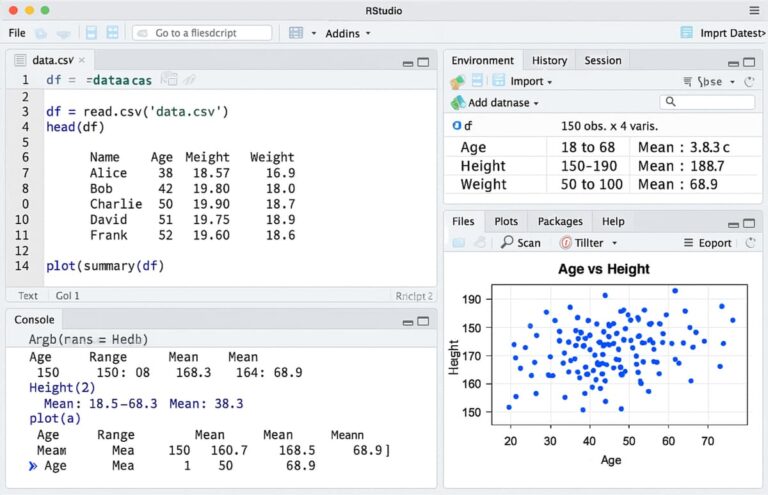The image size is (768, 495).
Task: Click the head(df) code line
Action: pos(75,127)
